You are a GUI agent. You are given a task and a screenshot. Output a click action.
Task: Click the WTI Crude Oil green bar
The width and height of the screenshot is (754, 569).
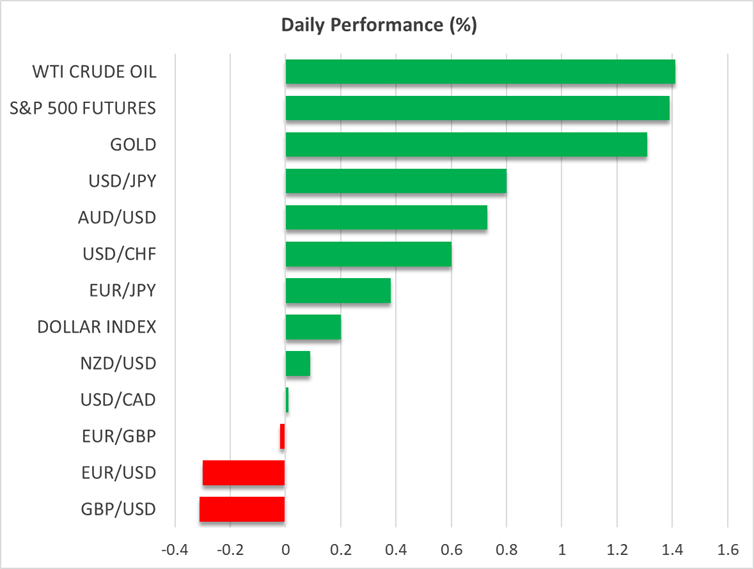480,72
